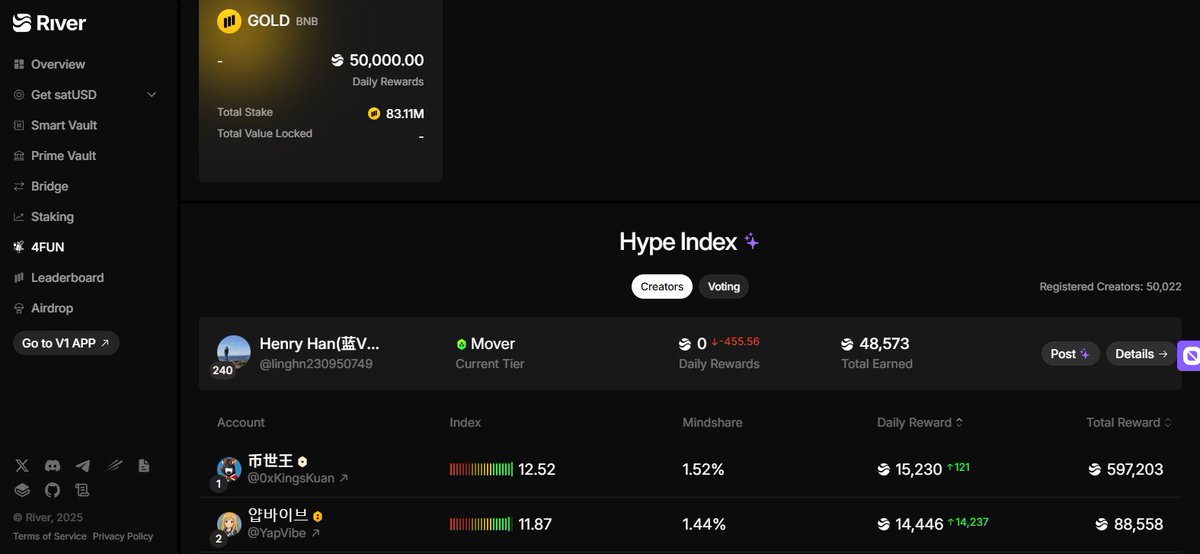Screen dimensions: 1200x554
Task: Click 얍바이브 avatar in rank 2 row
Action: click(229, 524)
